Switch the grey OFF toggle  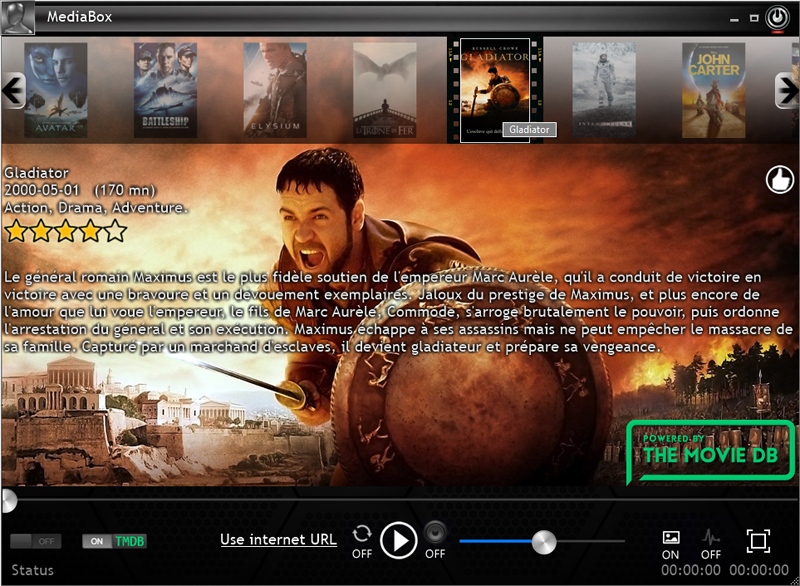point(36,541)
